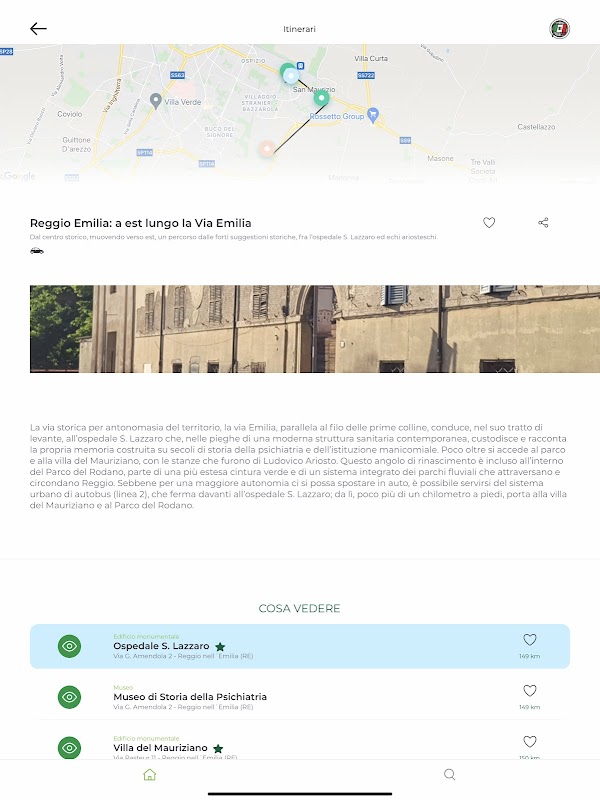Toggle eye icon for Ospedale S. Lazzaro
Screen dimensions: 600x800
(69, 646)
